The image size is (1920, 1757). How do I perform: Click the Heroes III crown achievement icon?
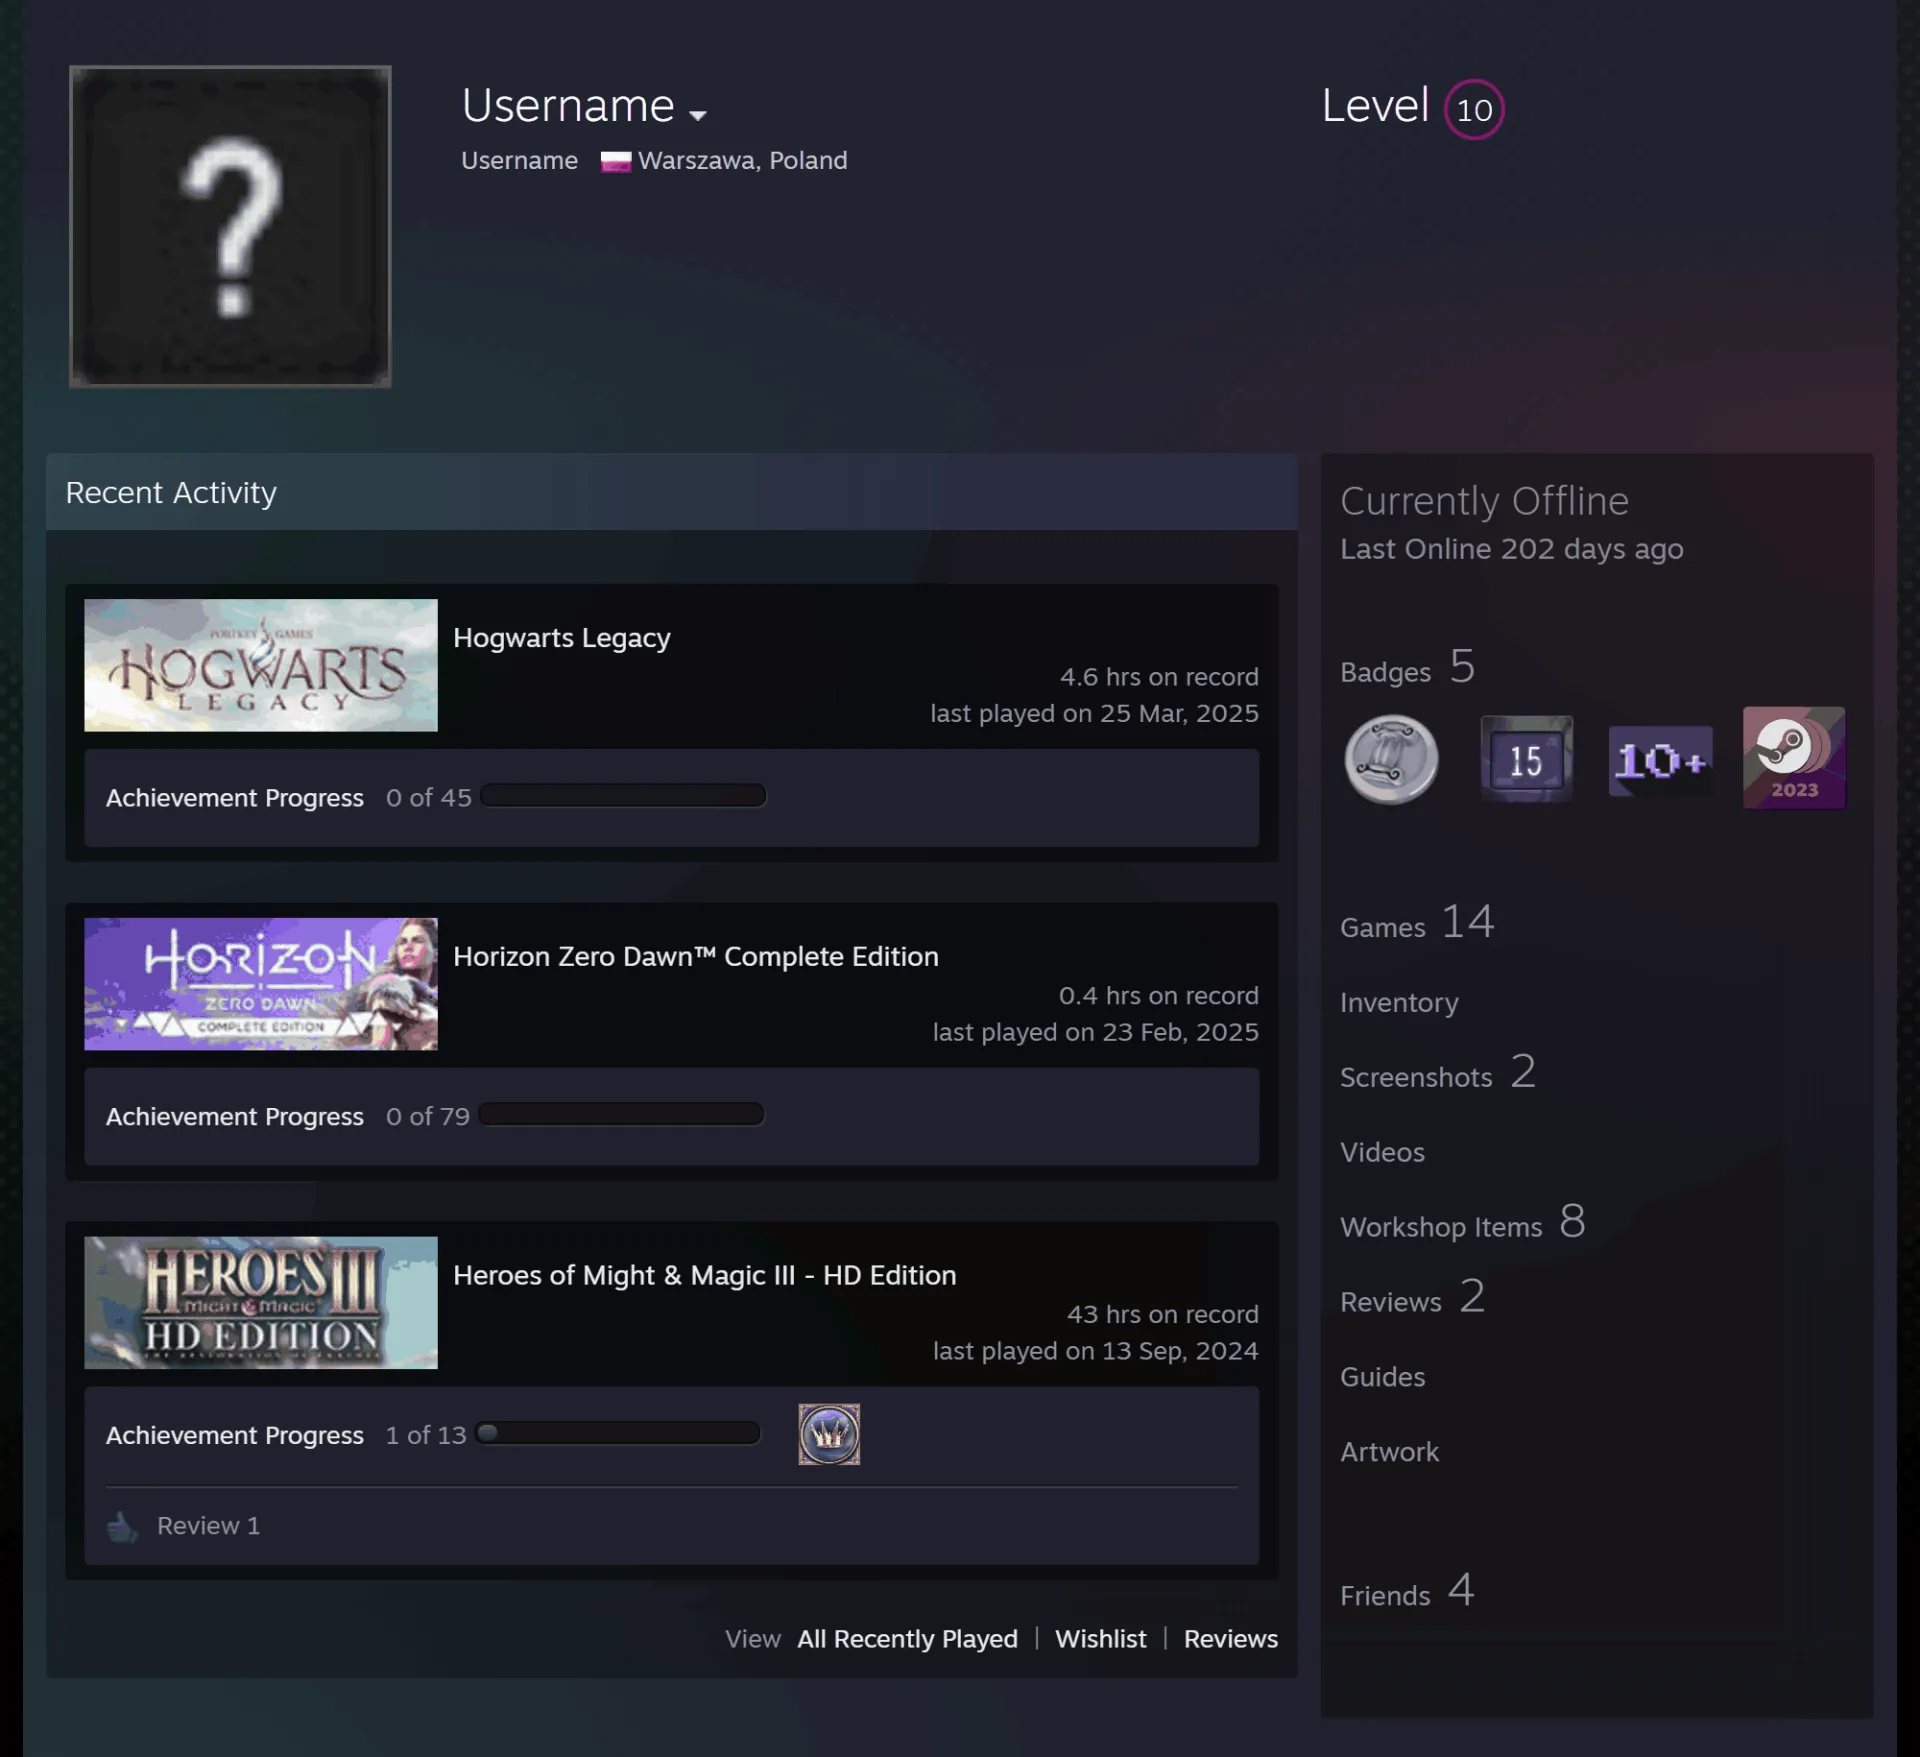(x=829, y=1434)
